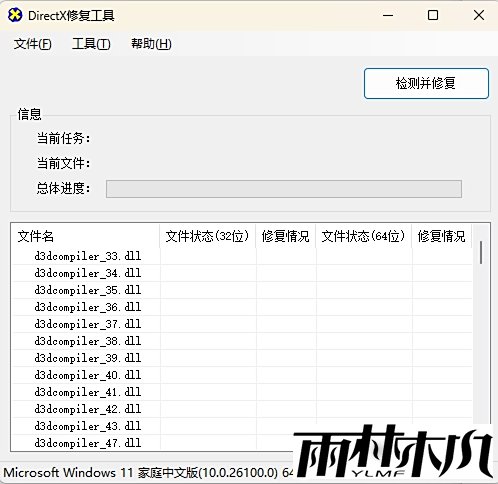Screen dimensions: 498x484
Task: Click the 修复情况 header after 32位 column
Action: coord(286,236)
